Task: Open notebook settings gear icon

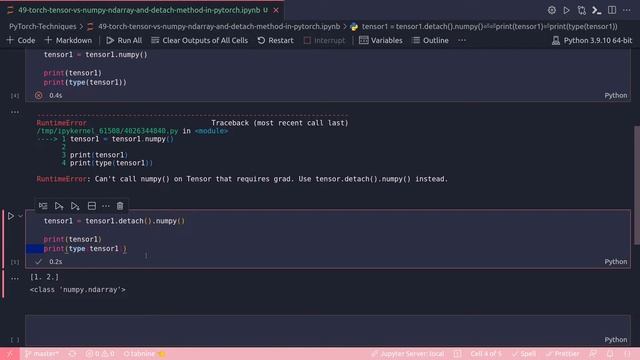Action: coord(551,10)
